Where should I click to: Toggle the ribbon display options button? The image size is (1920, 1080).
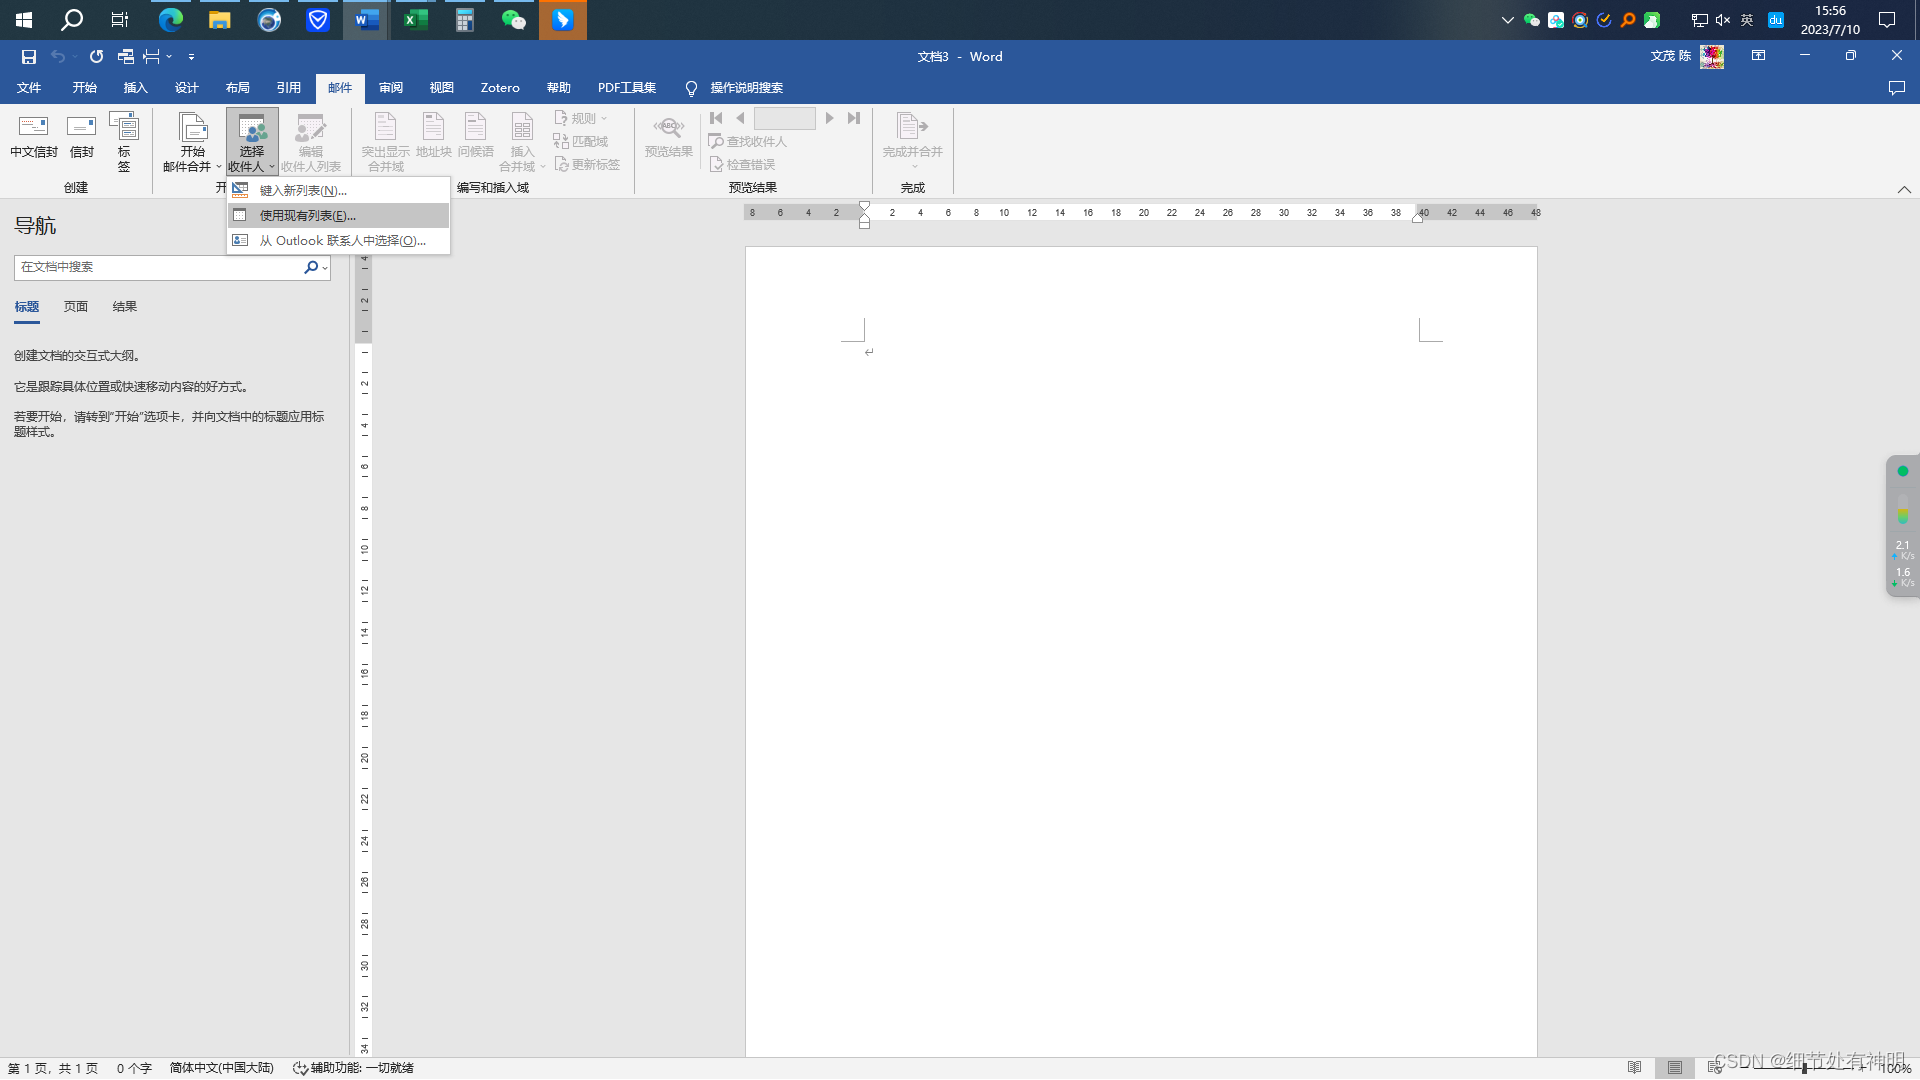pyautogui.click(x=1758, y=56)
